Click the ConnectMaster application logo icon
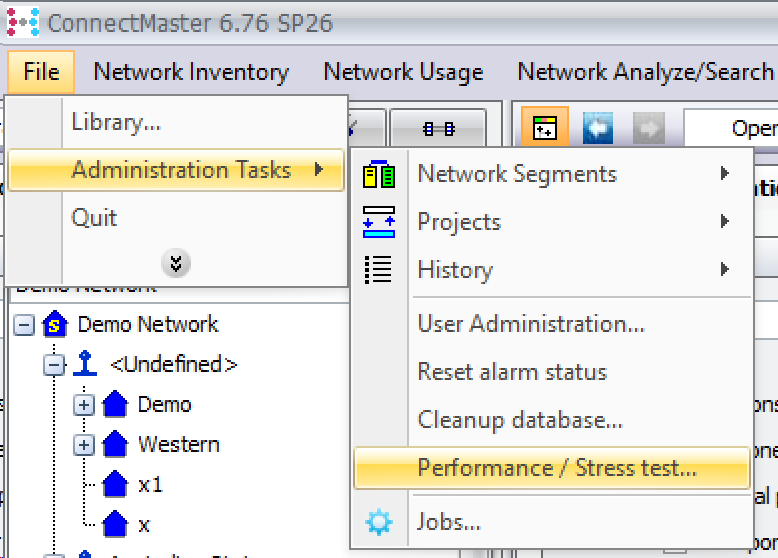778x558 pixels. [x=23, y=22]
